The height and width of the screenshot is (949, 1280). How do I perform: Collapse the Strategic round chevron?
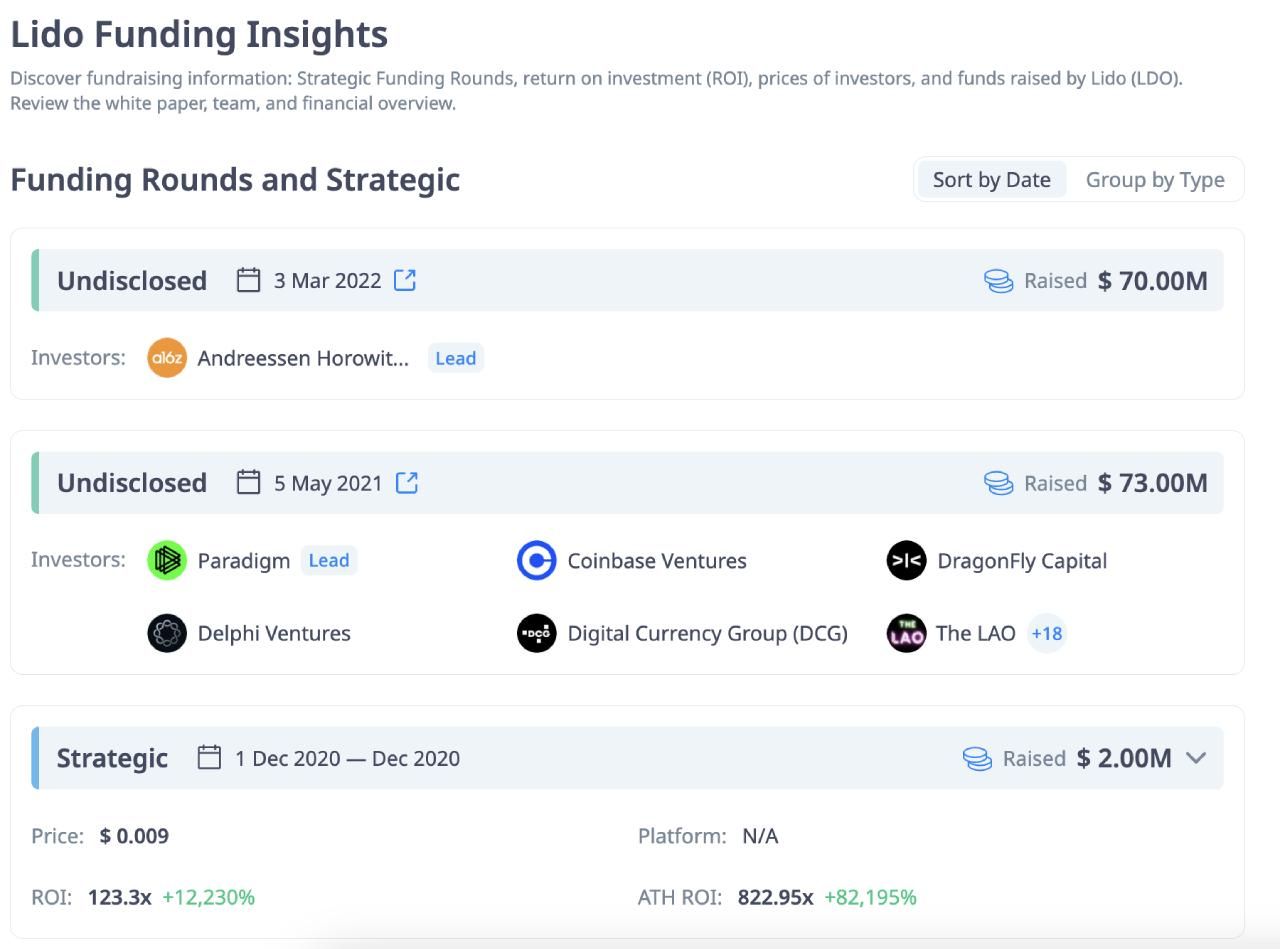pos(1195,758)
